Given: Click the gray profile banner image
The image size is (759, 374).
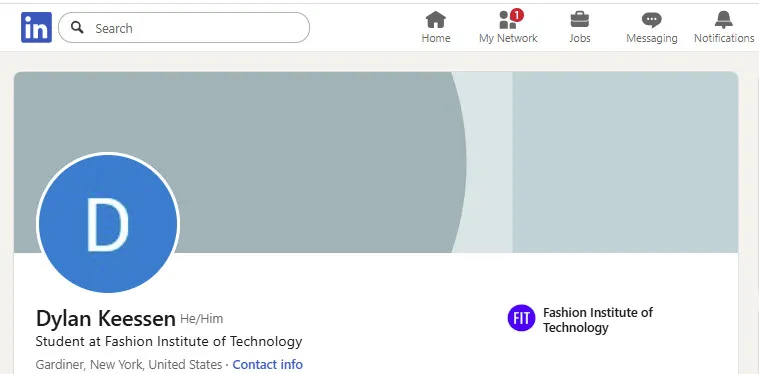Looking at the screenshot, I should click(376, 162).
